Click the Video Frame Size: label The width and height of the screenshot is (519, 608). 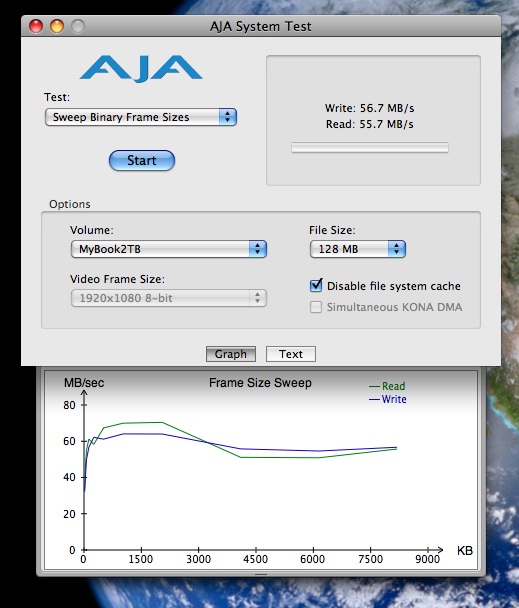(x=117, y=279)
